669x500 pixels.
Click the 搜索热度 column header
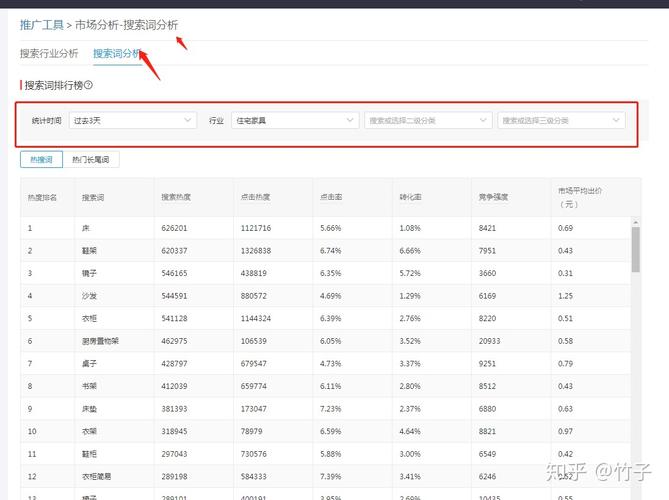[x=176, y=197]
